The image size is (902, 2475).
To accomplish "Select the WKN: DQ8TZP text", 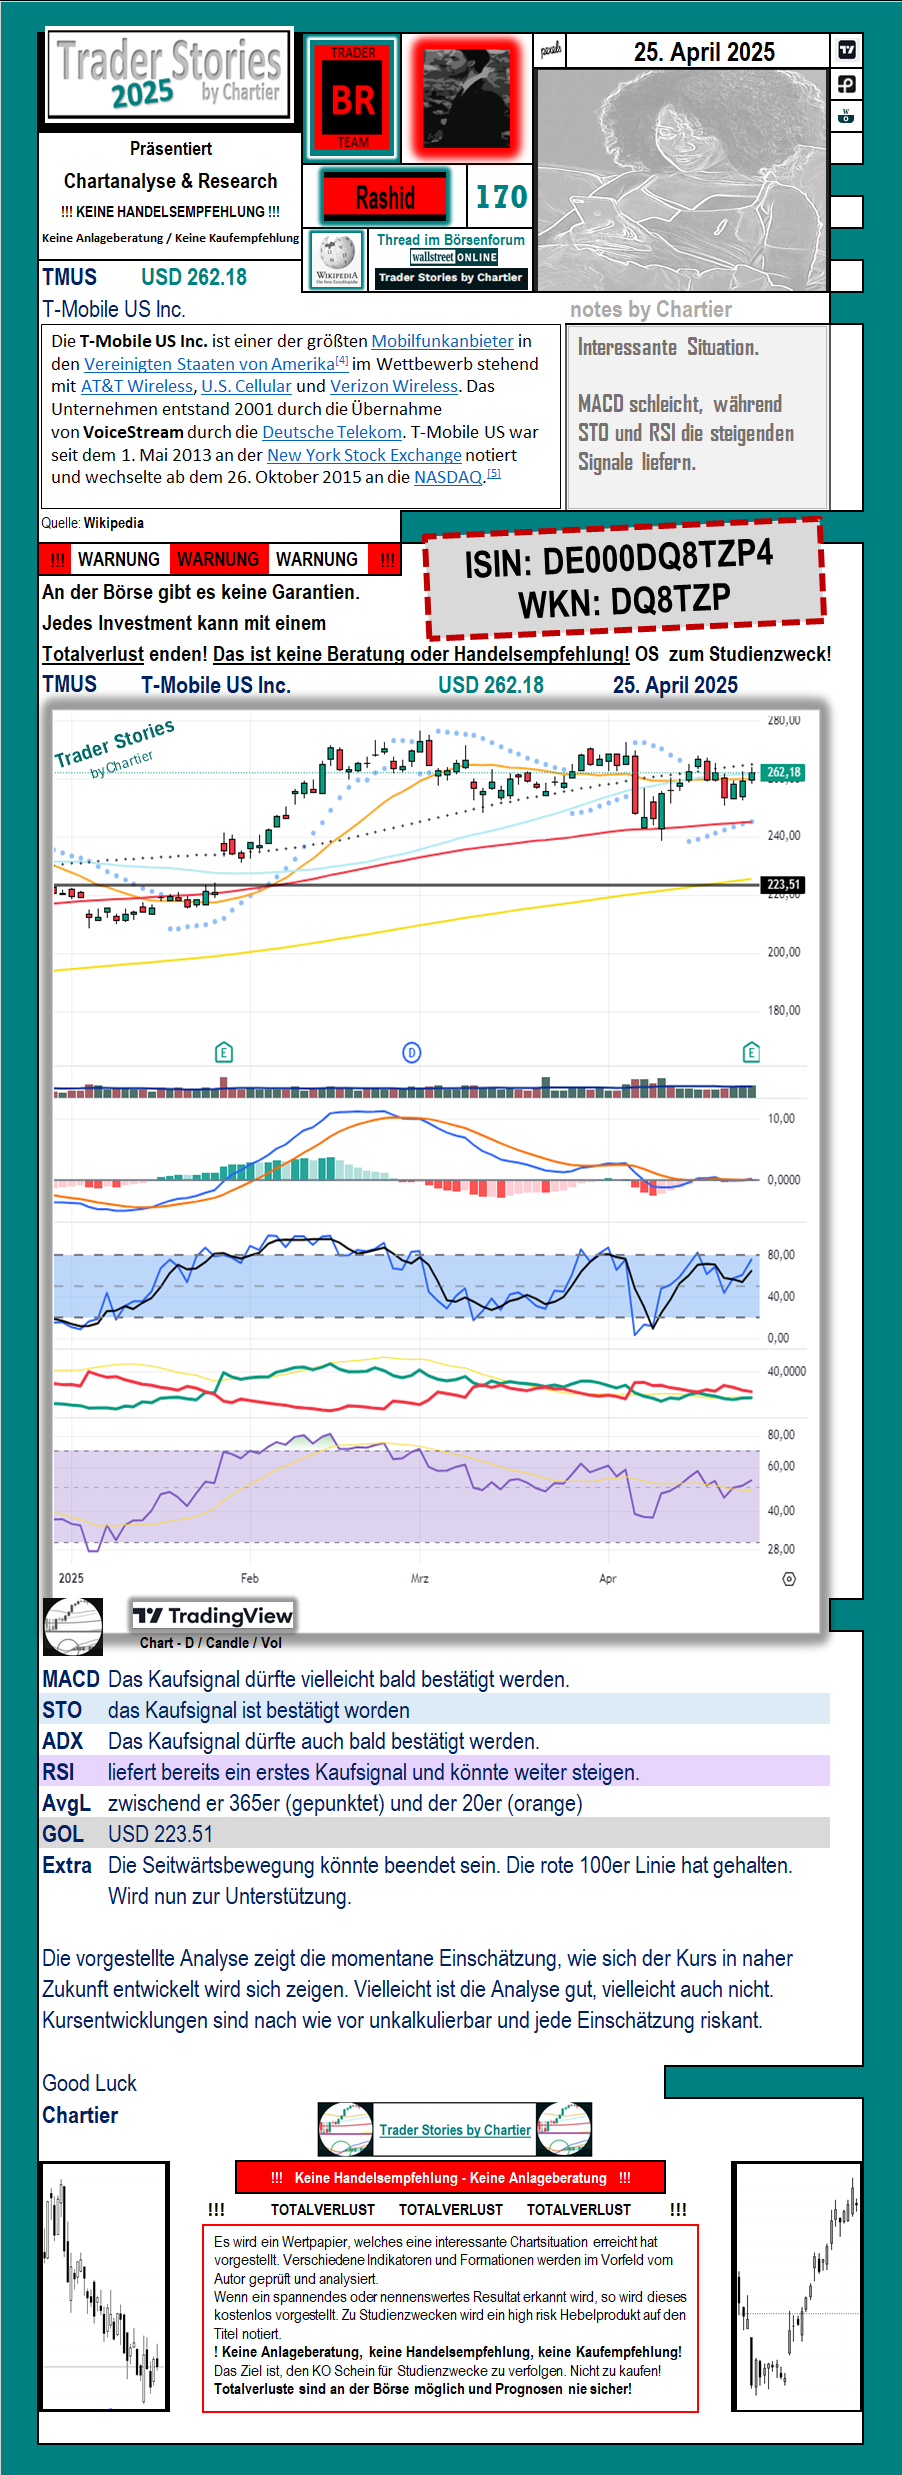I will tap(624, 601).
